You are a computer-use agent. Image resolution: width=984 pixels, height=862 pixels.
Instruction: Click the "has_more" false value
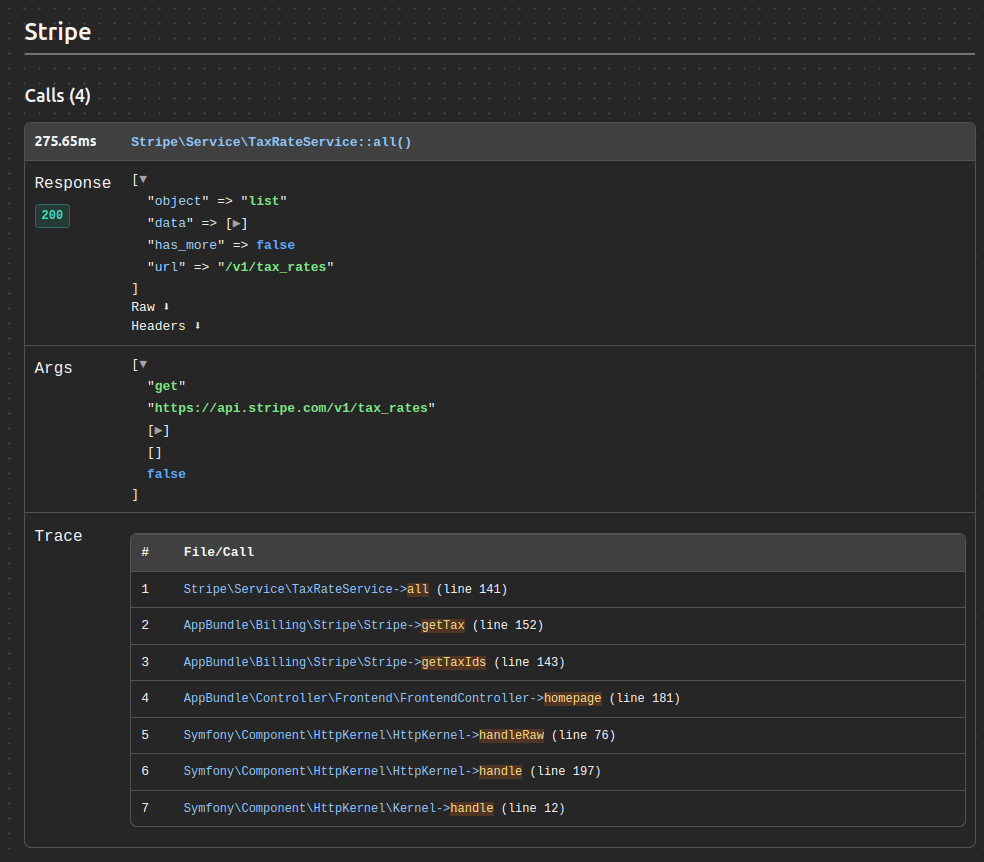click(275, 245)
